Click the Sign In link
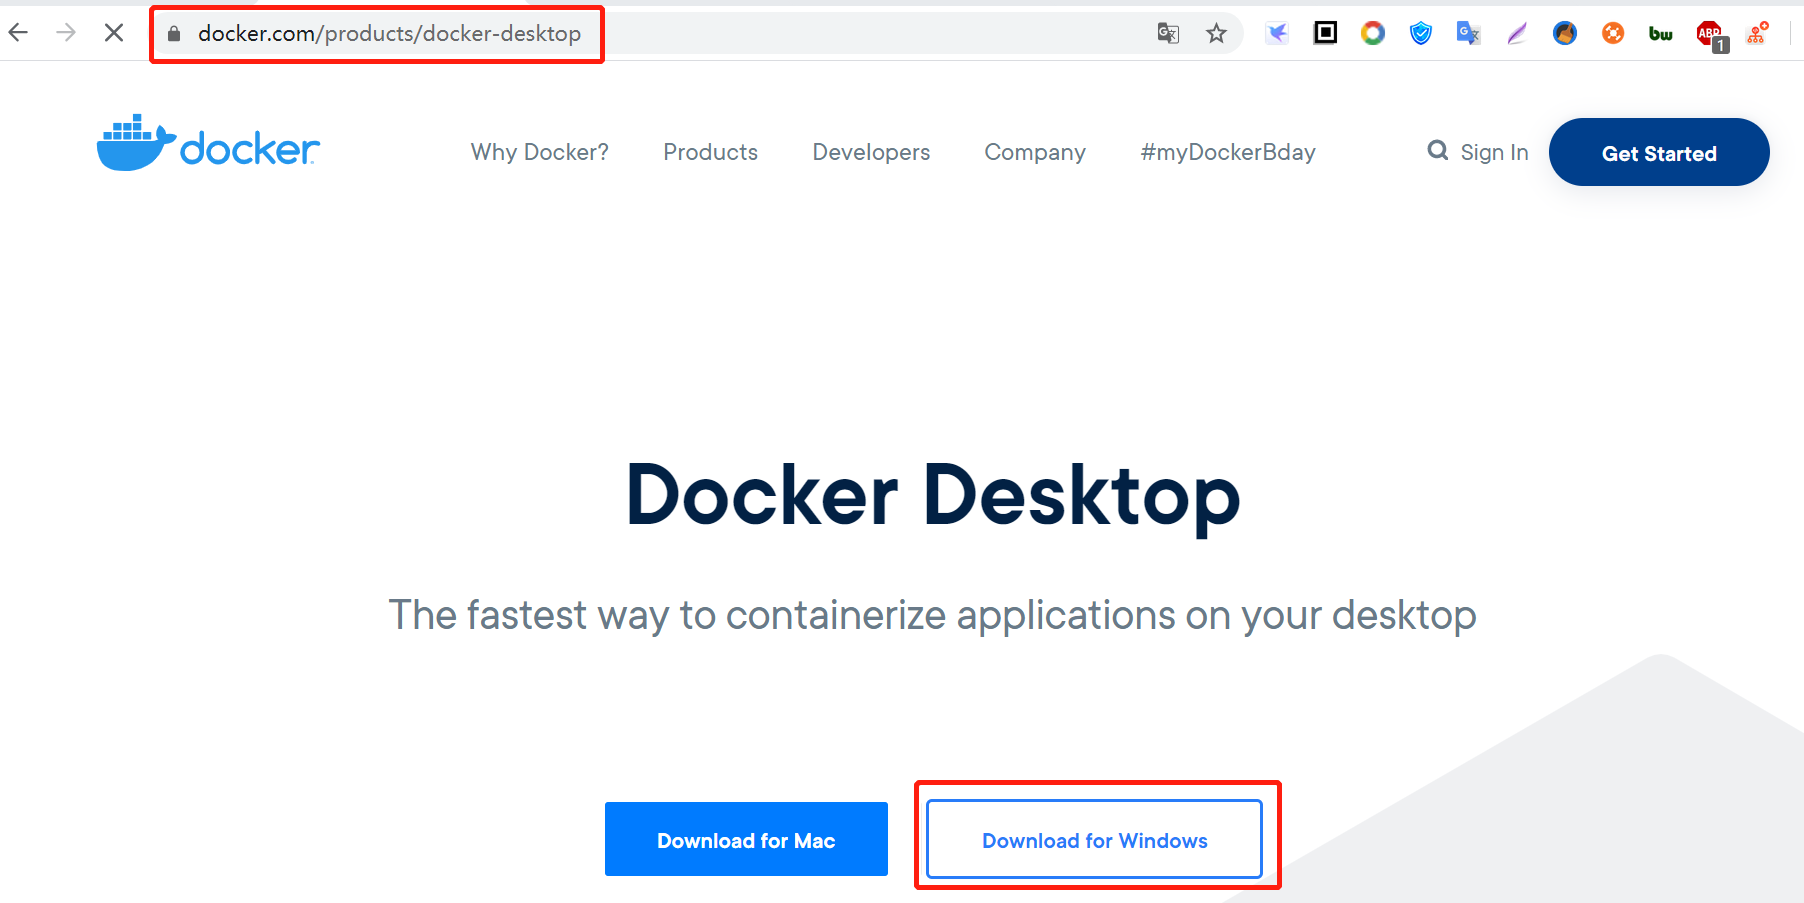 pyautogui.click(x=1494, y=152)
